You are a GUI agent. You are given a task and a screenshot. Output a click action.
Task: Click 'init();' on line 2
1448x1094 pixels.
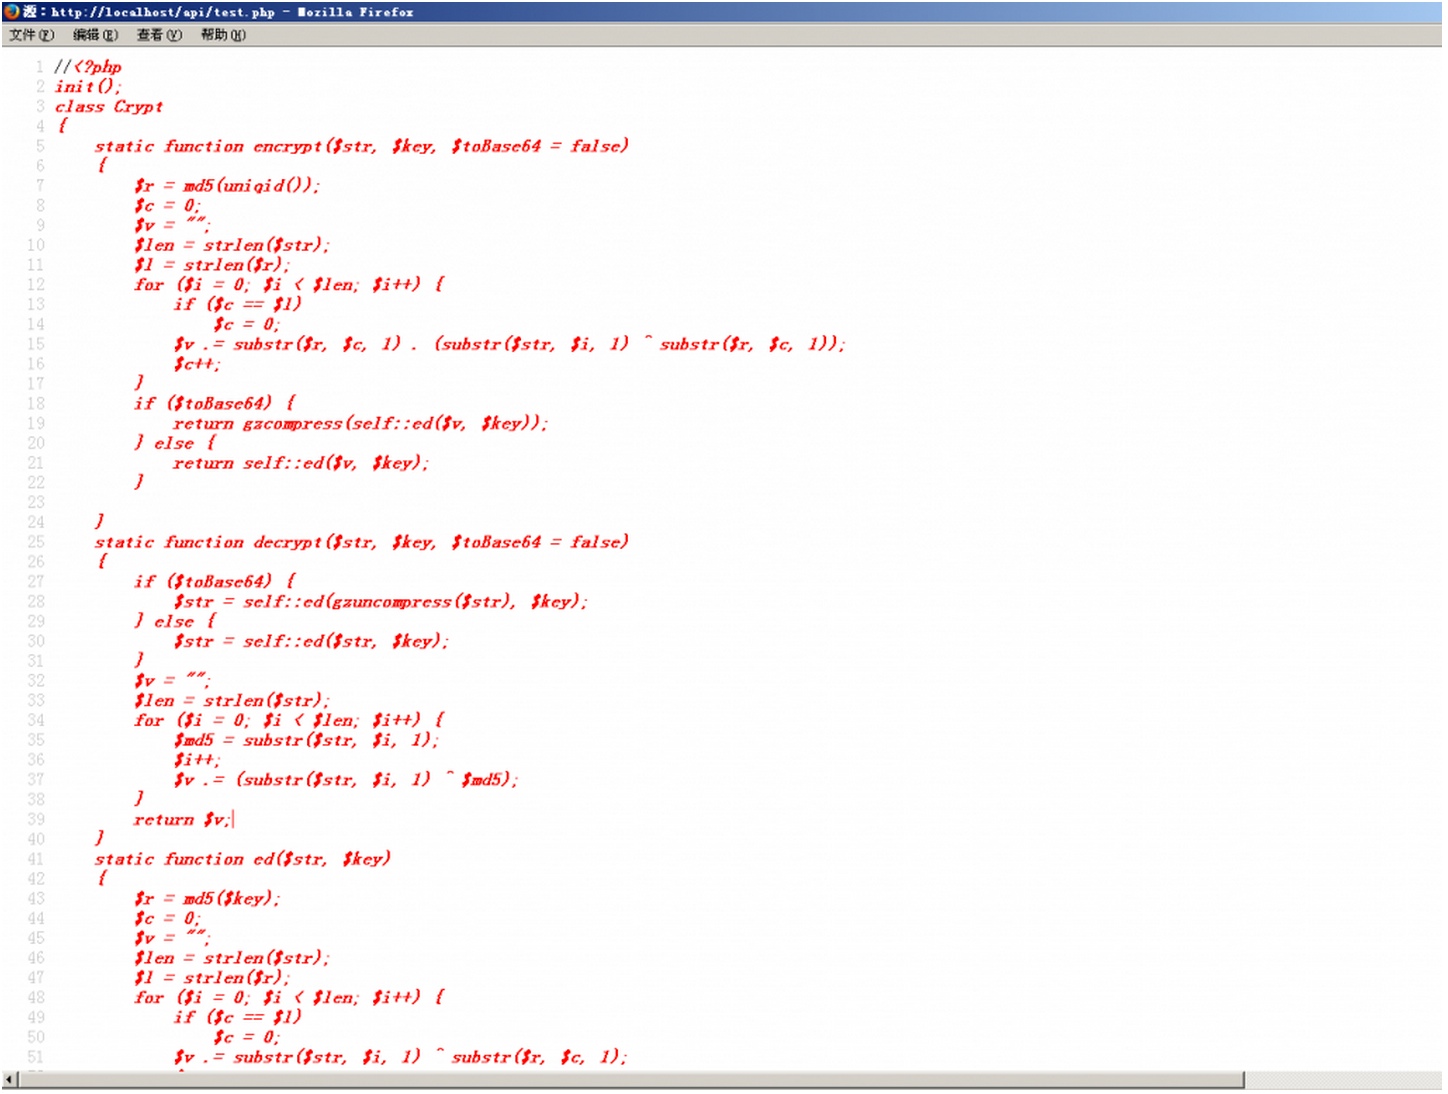88,87
